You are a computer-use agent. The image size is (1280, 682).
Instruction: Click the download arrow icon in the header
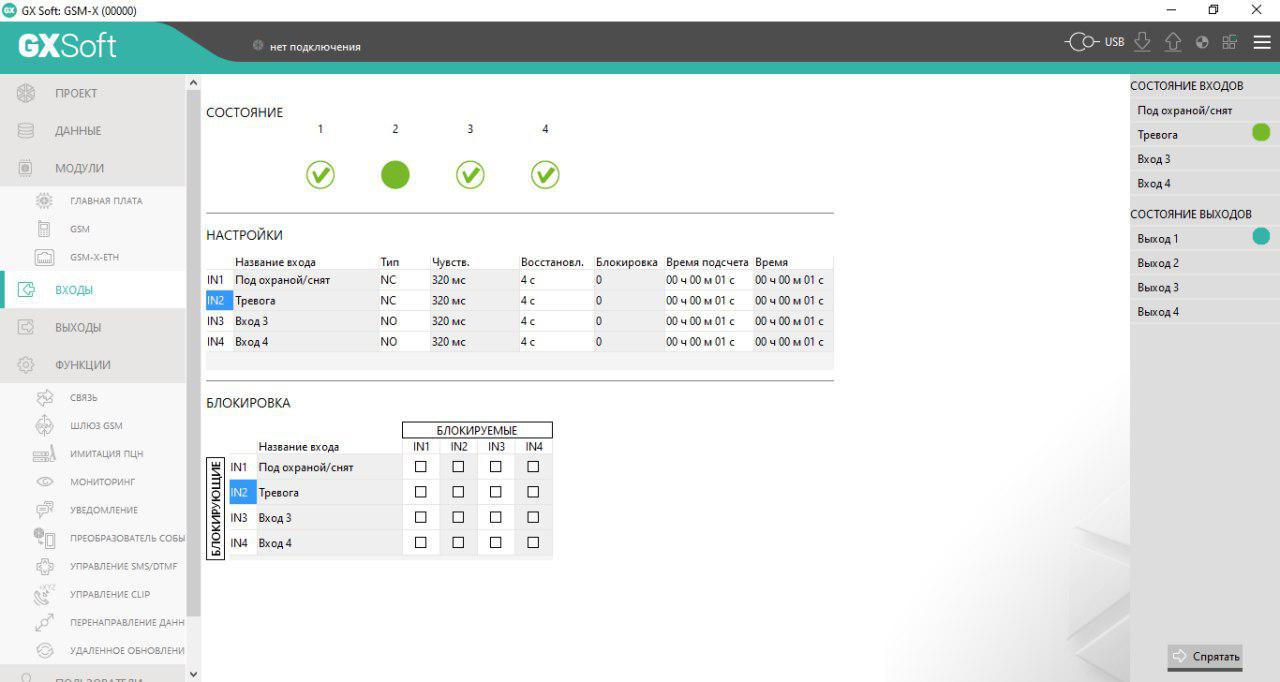point(1143,43)
